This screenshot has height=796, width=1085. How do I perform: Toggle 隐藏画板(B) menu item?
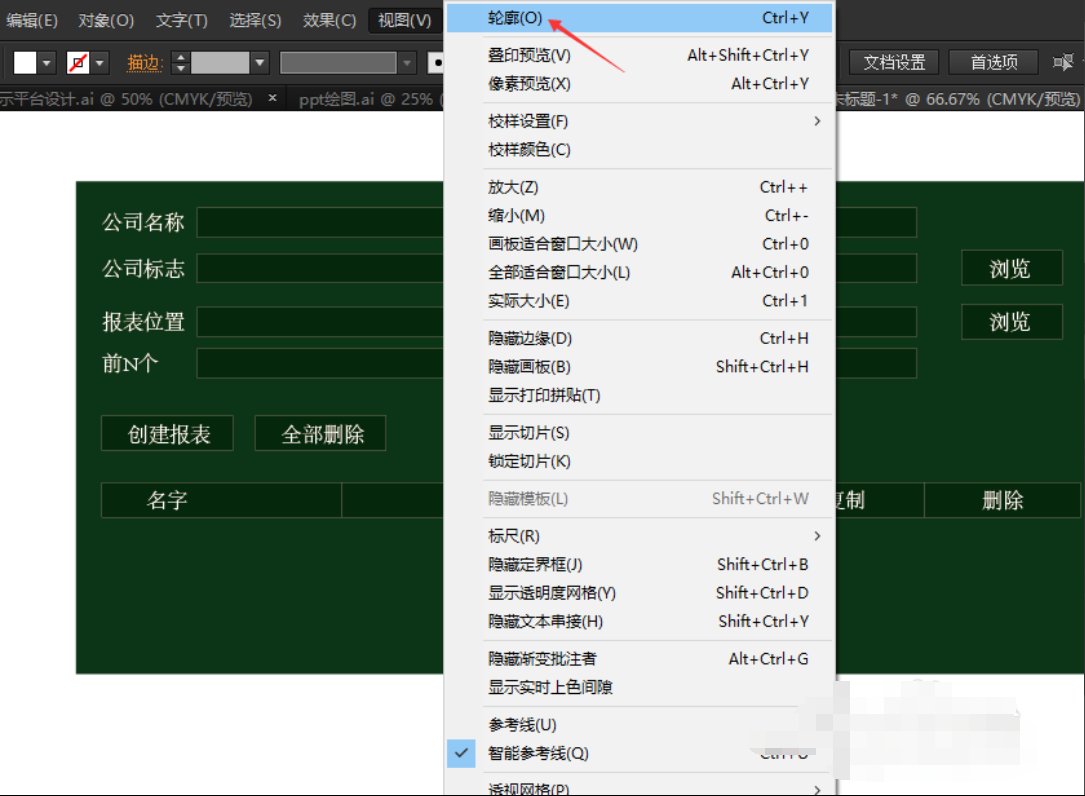(x=639, y=367)
